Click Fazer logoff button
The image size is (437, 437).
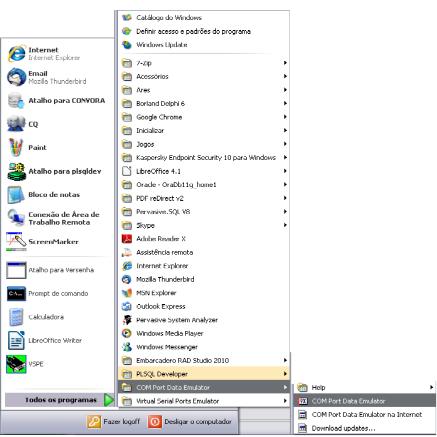coord(114,422)
